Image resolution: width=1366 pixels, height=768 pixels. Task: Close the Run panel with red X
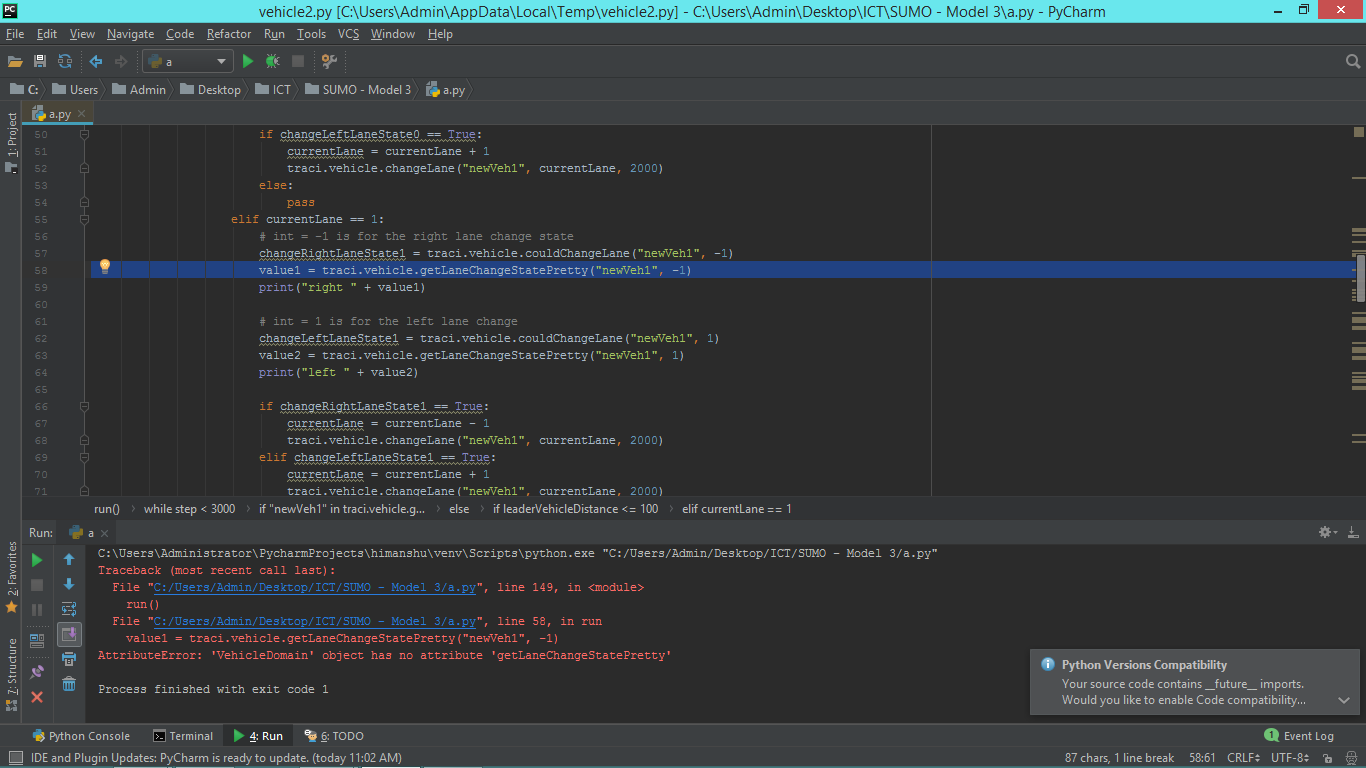(37, 697)
